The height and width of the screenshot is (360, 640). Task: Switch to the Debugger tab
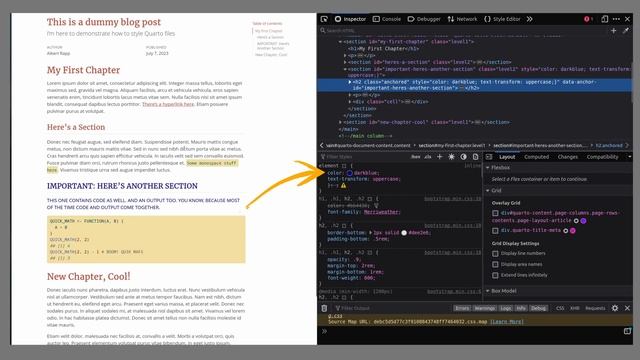[x=424, y=19]
